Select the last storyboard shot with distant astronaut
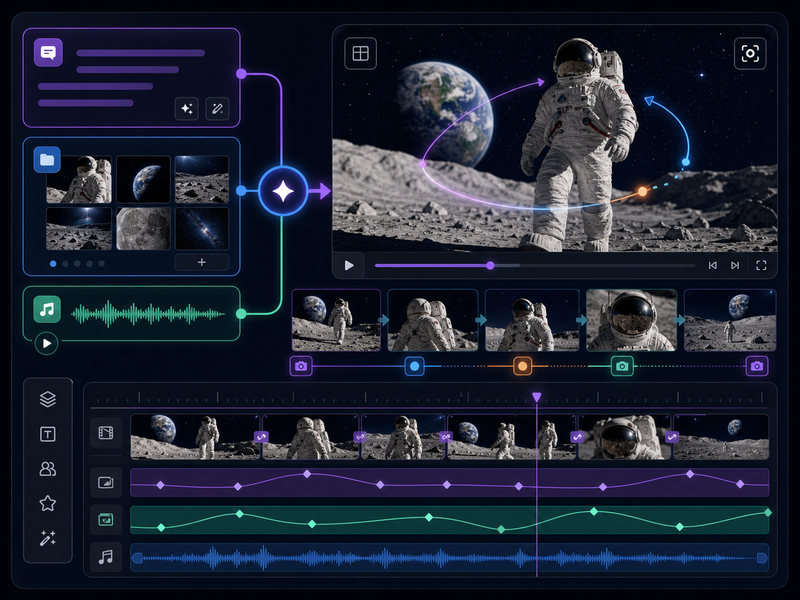Image resolution: width=800 pixels, height=600 pixels. [x=730, y=320]
